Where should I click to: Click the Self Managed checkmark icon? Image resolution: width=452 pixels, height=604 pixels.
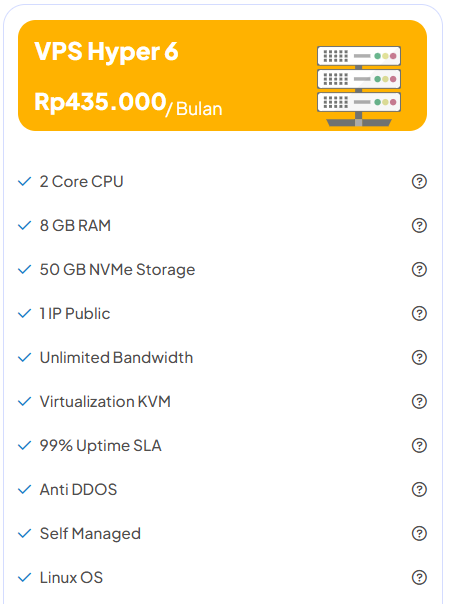(x=25, y=534)
